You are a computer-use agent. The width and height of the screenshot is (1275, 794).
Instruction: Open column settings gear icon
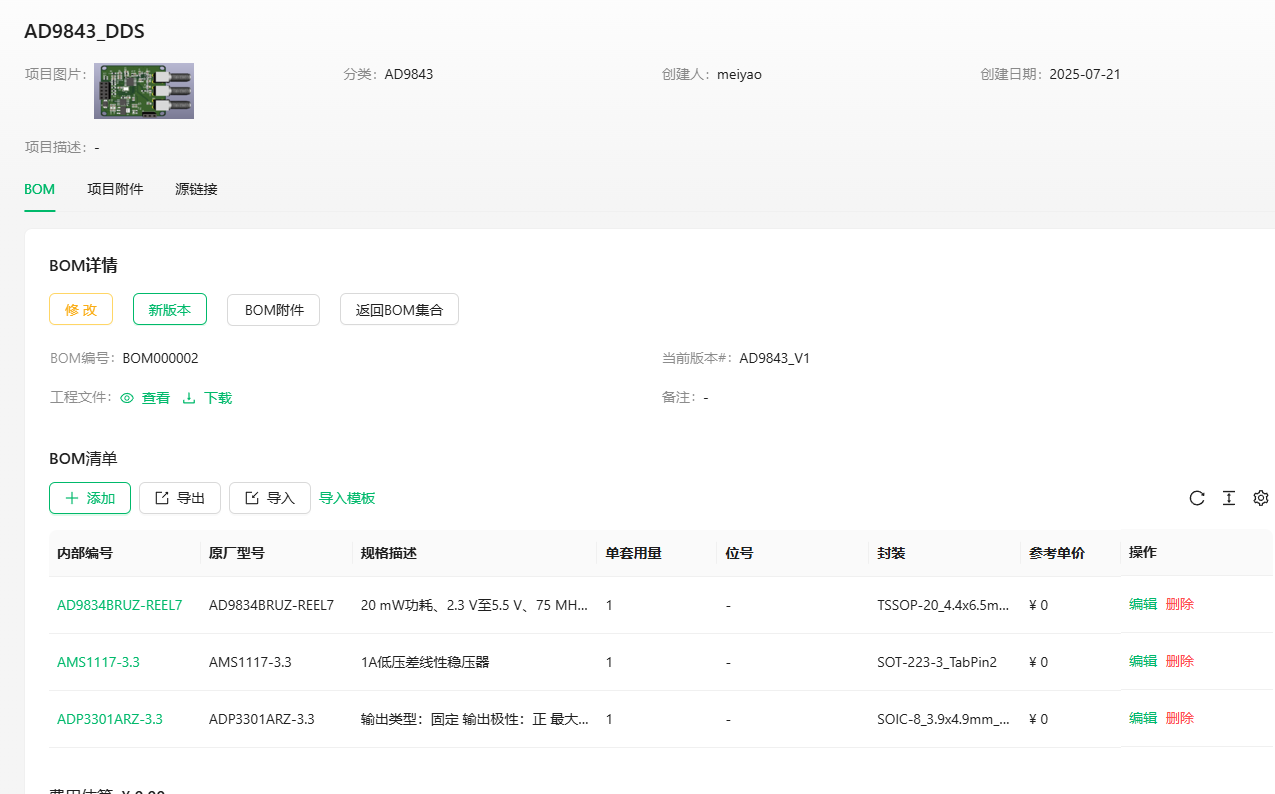pos(1261,498)
